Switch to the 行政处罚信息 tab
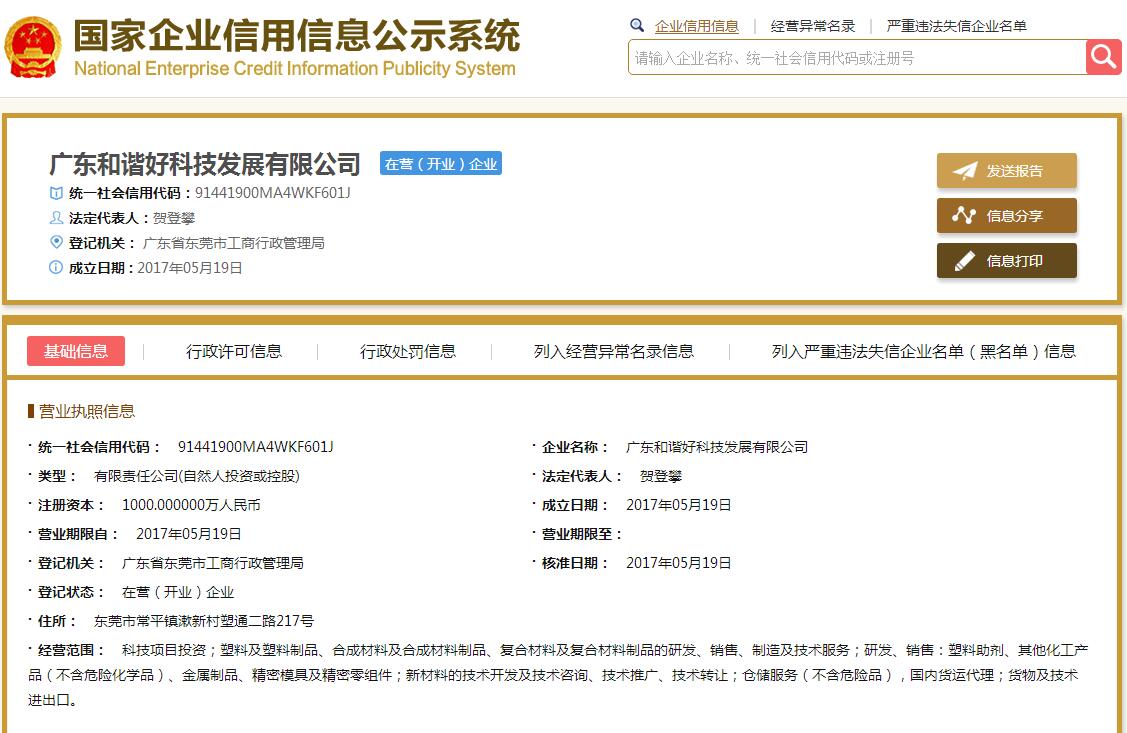The width and height of the screenshot is (1127, 733). (408, 351)
